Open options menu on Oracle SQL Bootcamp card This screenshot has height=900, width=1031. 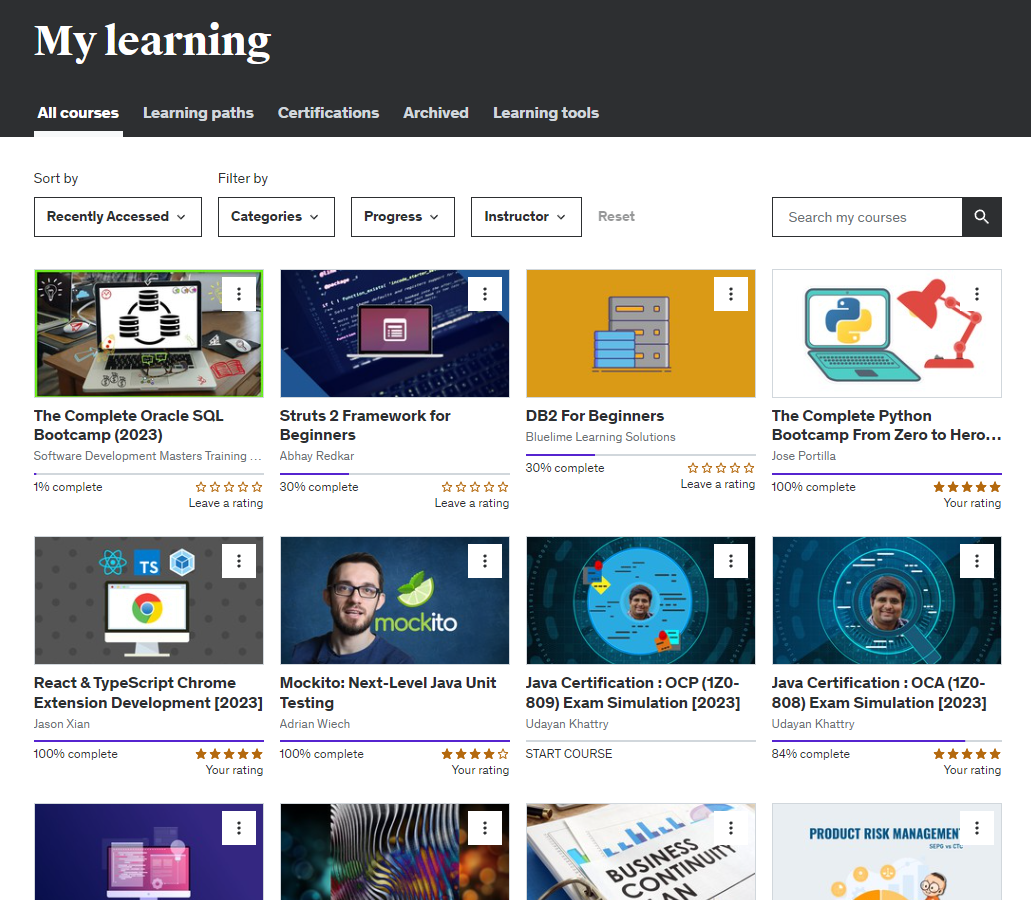coord(239,294)
